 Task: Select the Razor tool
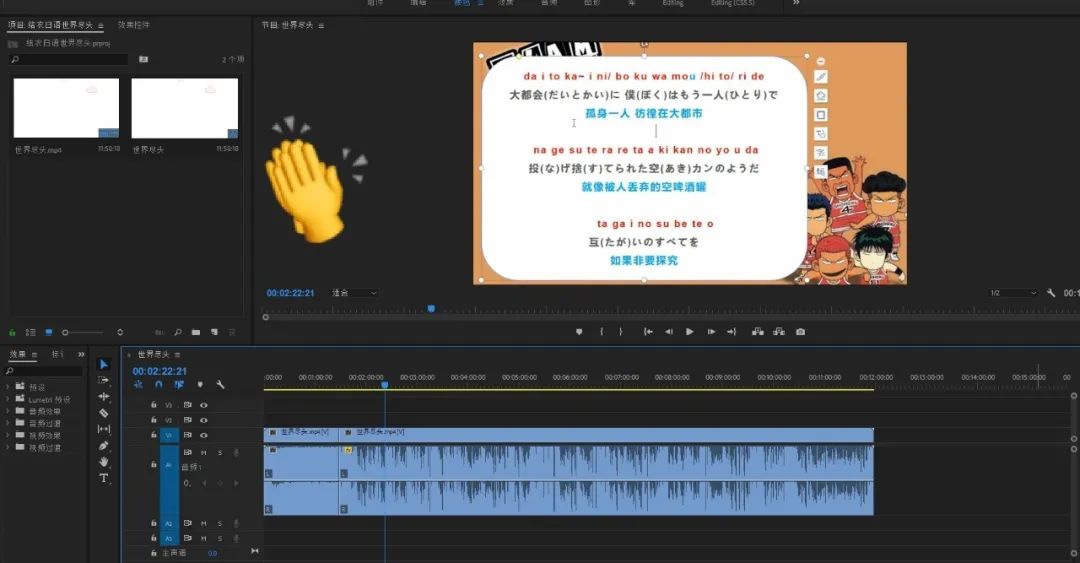(x=103, y=413)
